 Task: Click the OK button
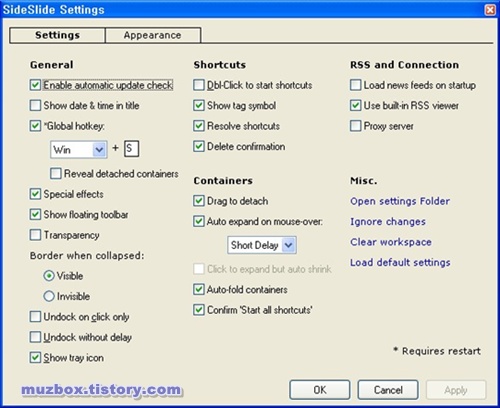(x=320, y=390)
